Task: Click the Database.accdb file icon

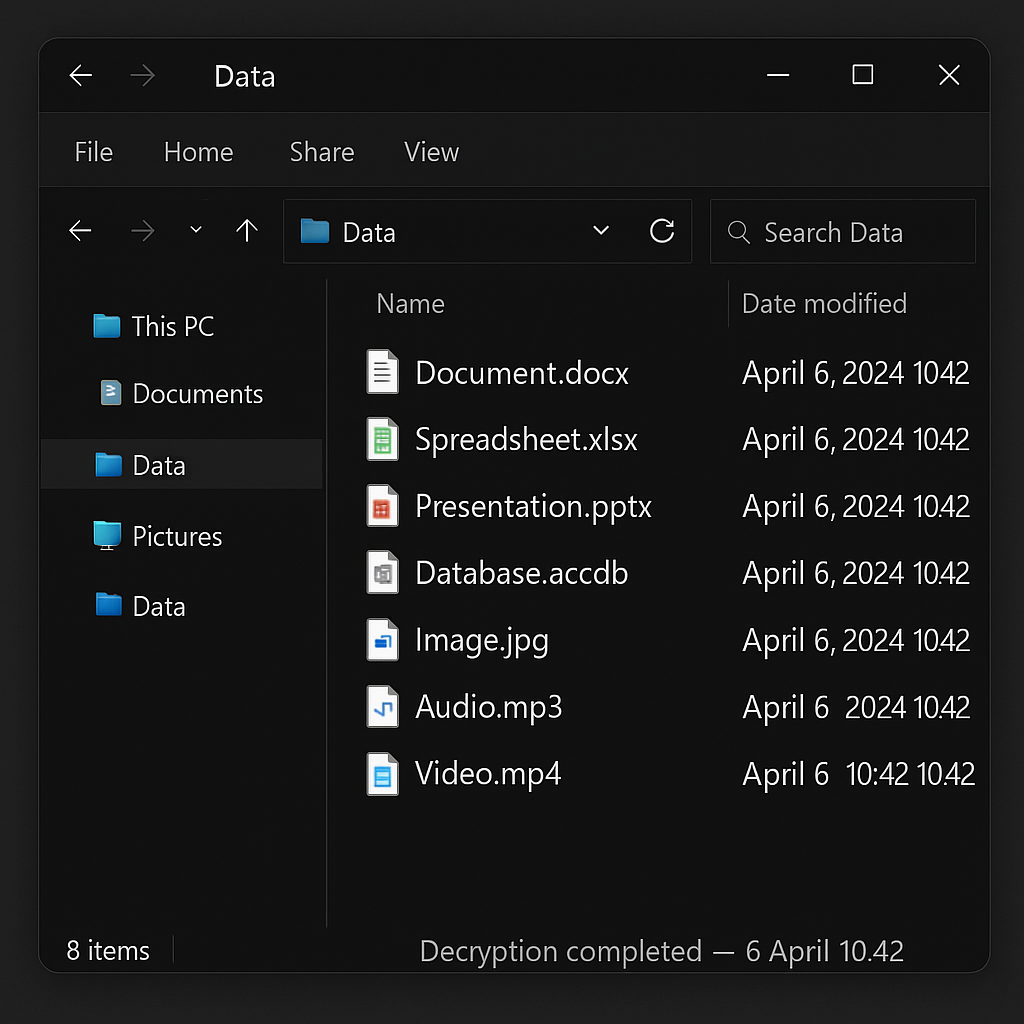Action: point(382,573)
